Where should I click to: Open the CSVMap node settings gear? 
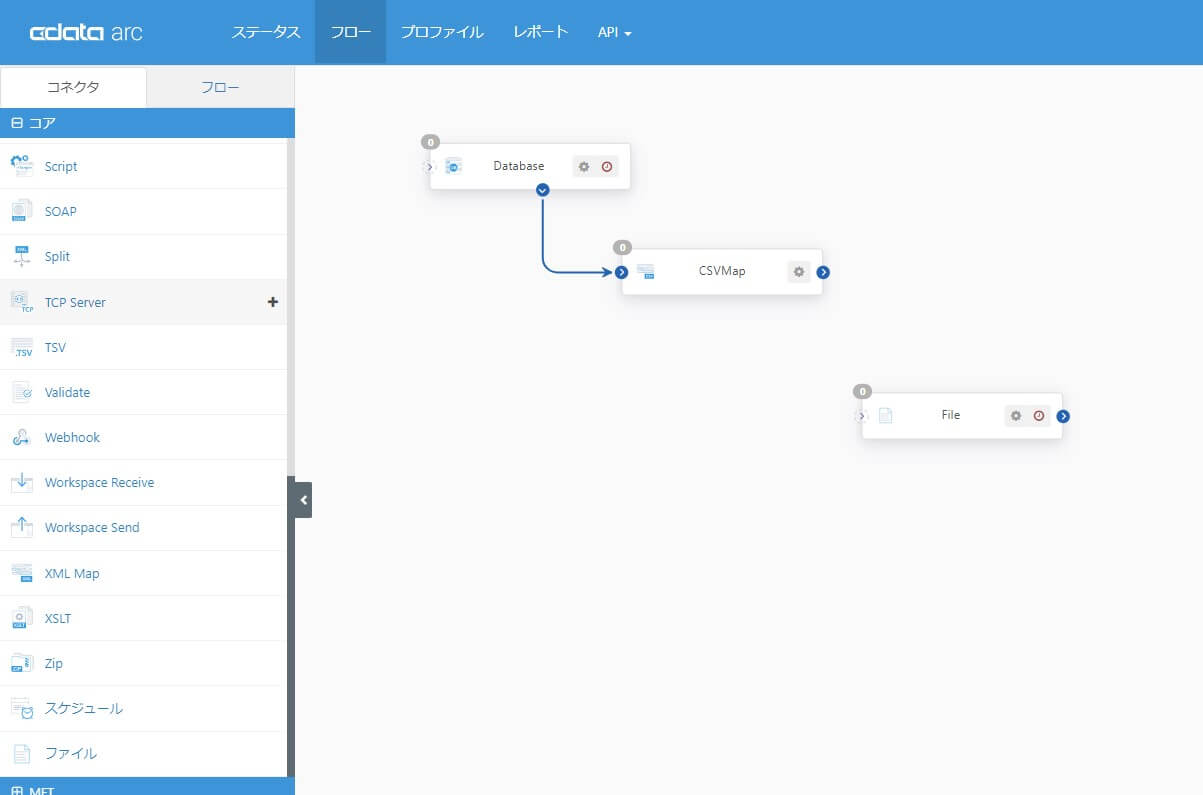point(798,271)
